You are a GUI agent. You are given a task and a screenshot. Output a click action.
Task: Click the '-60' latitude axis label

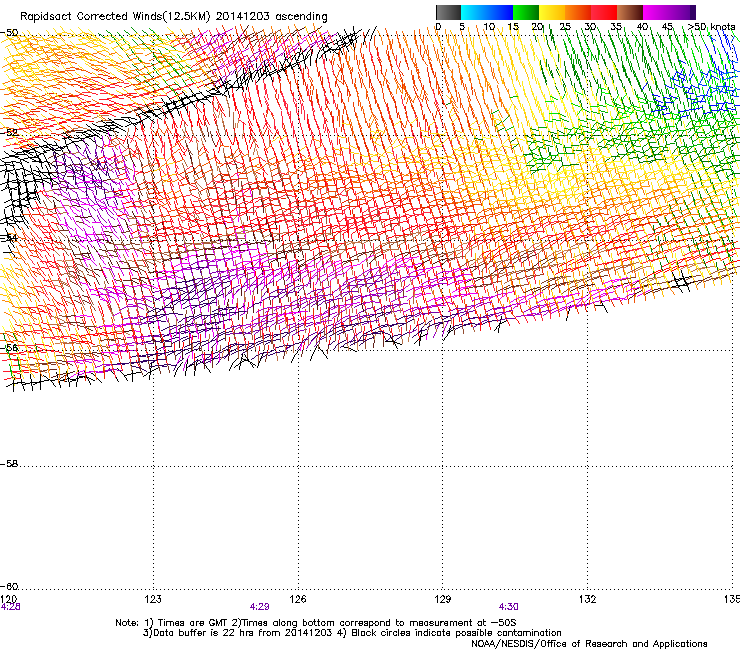coord(9,587)
